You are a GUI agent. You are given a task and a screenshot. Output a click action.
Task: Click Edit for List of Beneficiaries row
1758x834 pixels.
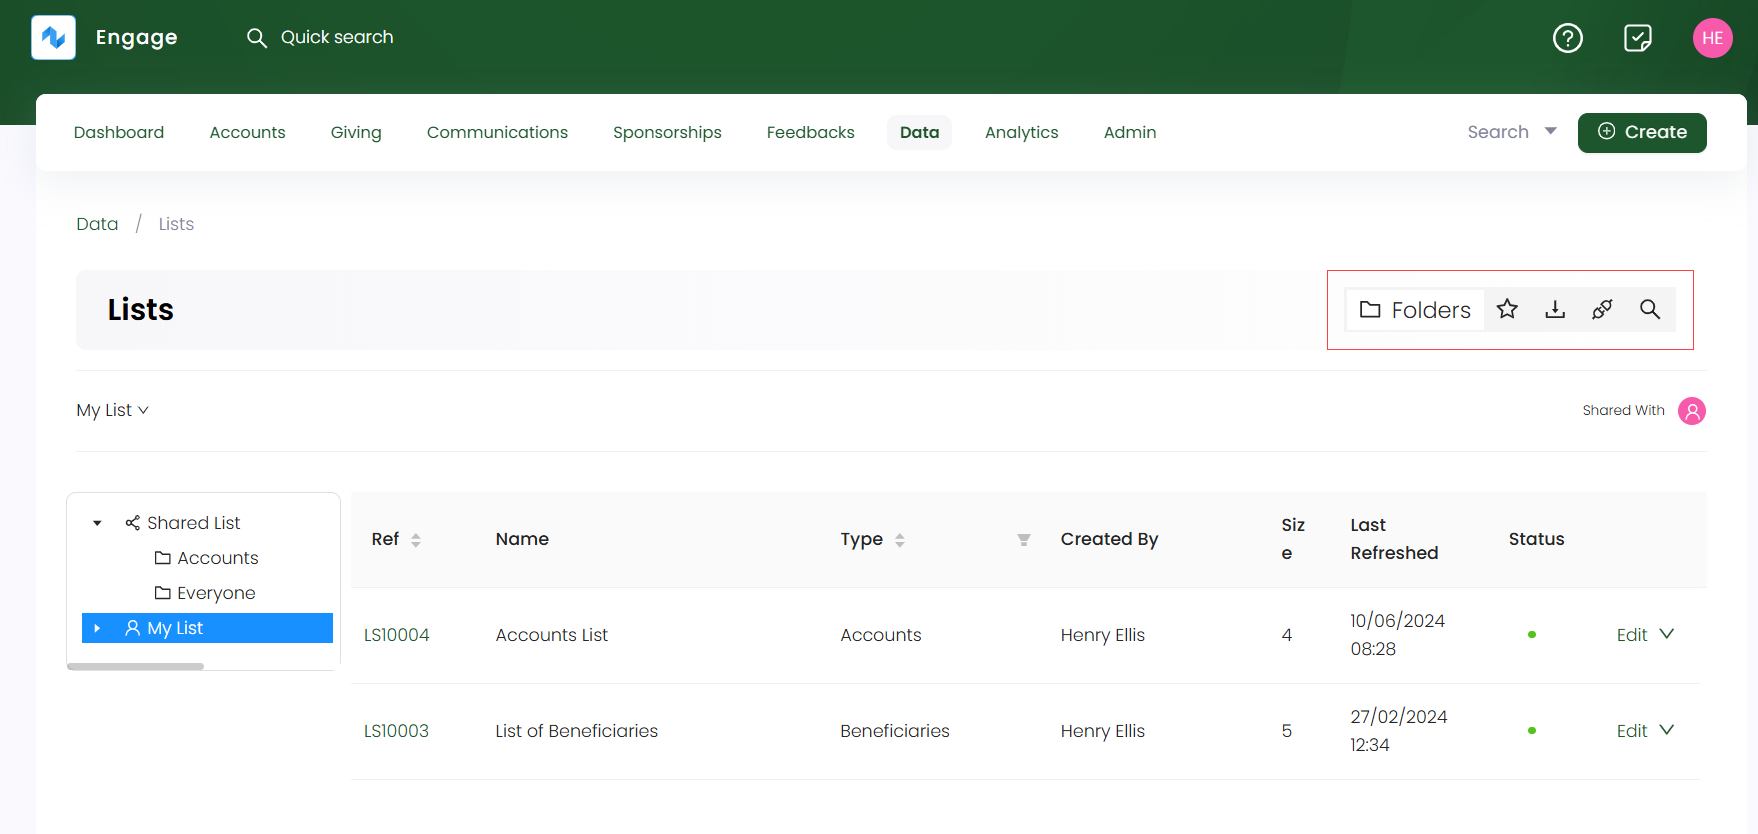[x=1632, y=731]
